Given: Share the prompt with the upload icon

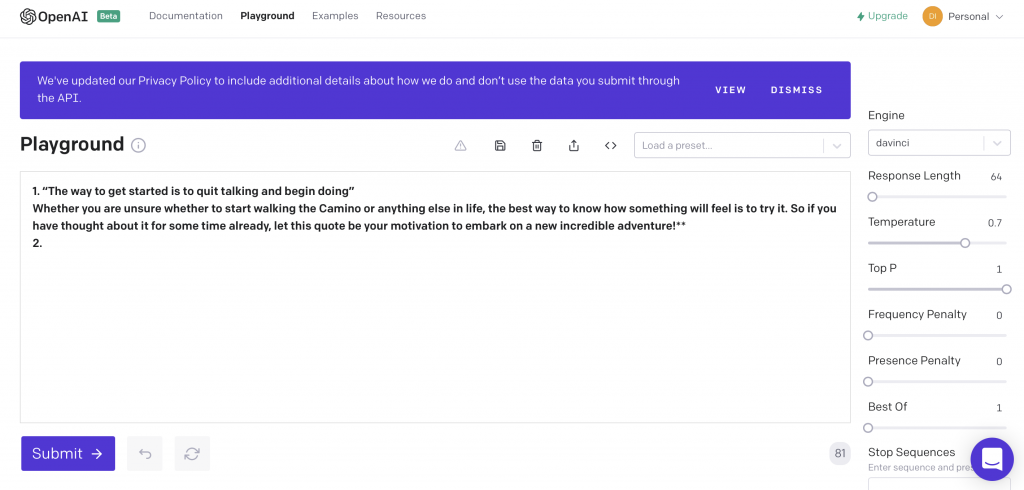Looking at the screenshot, I should (x=573, y=146).
